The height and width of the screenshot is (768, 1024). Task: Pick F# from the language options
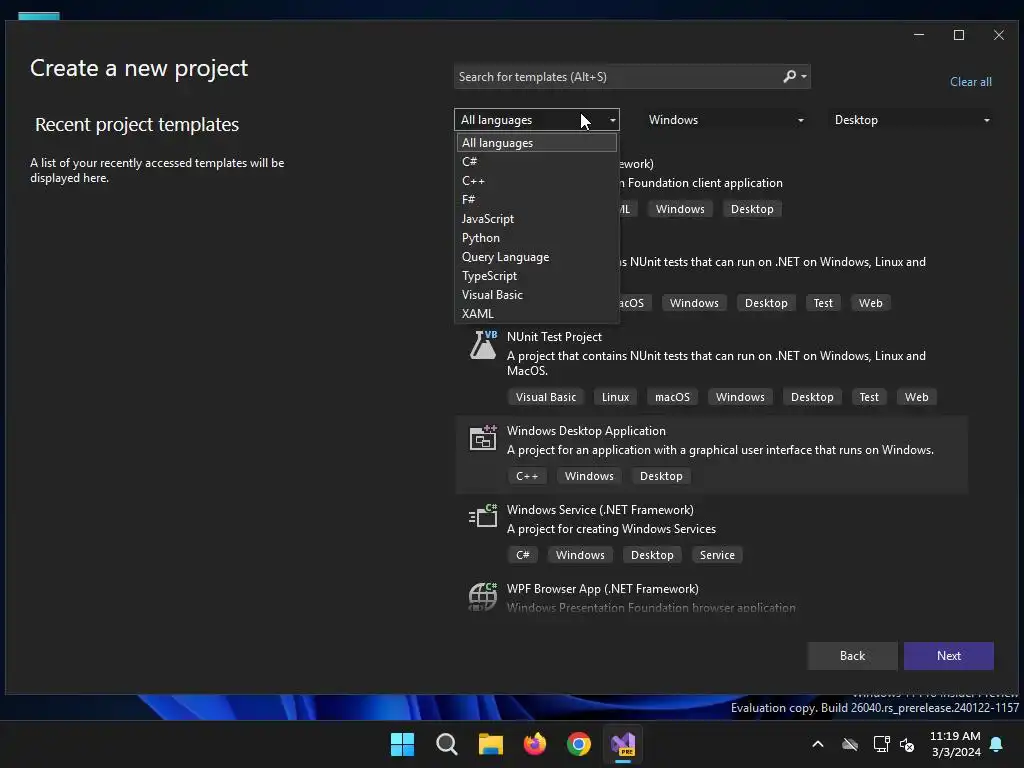537,199
